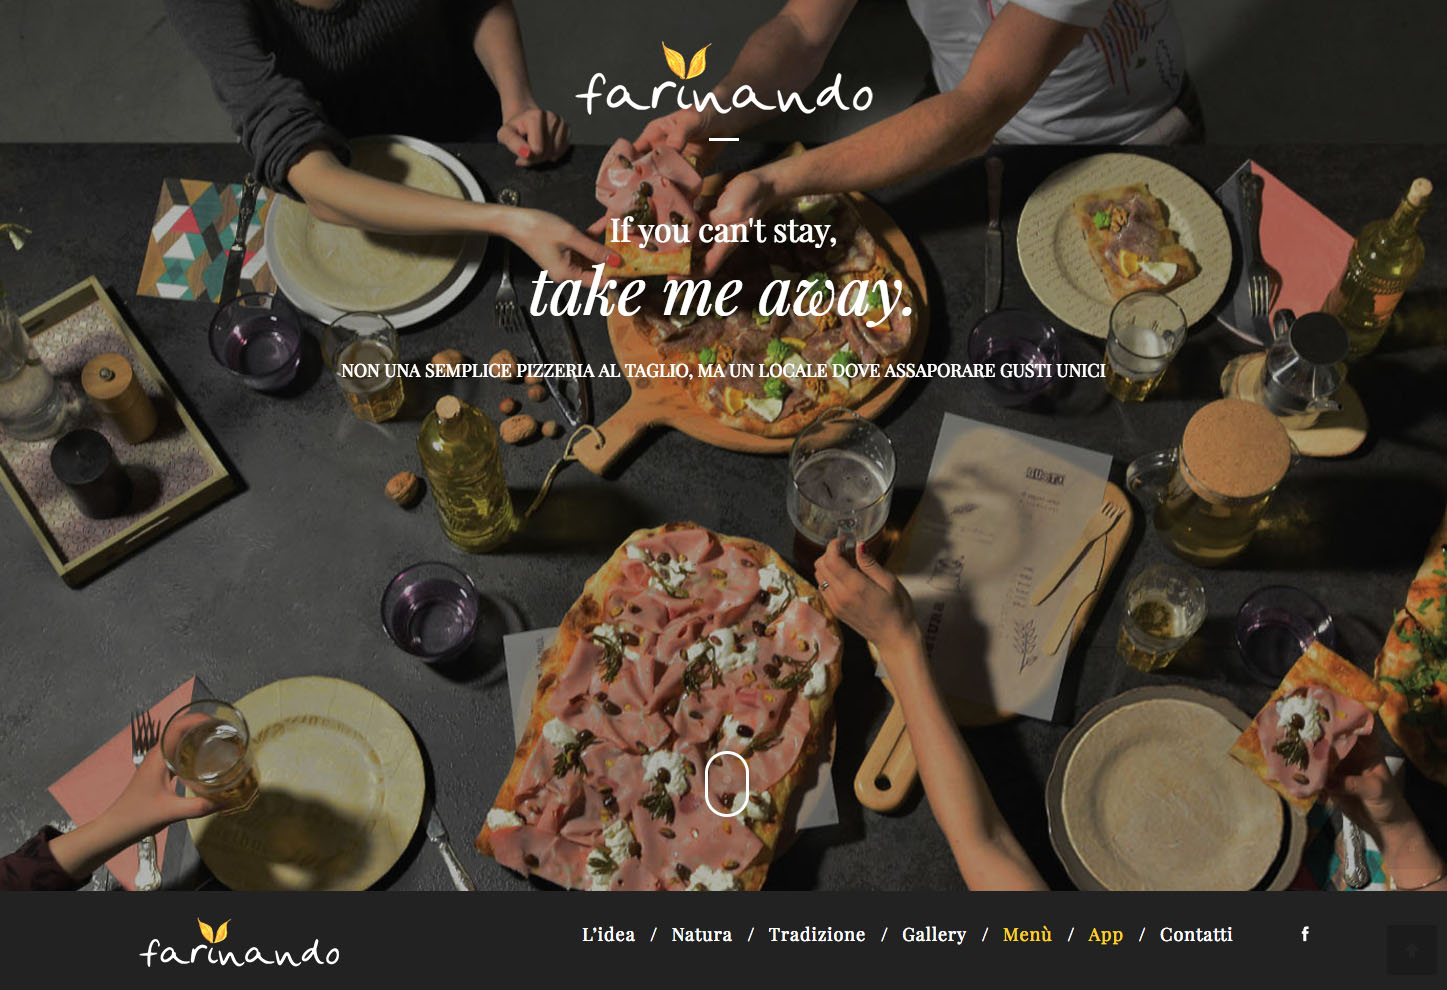
Task: Click the scroll-down mouse indicator icon
Action: 727,783
